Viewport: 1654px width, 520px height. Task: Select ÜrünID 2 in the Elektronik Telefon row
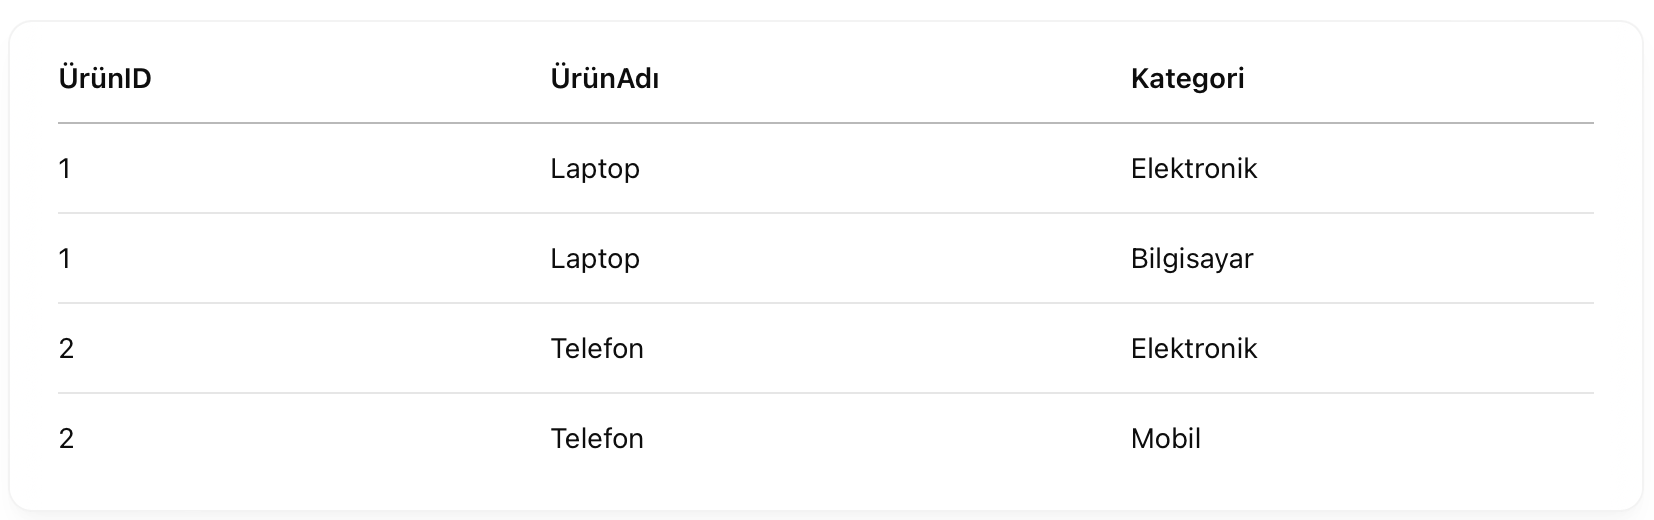click(66, 349)
